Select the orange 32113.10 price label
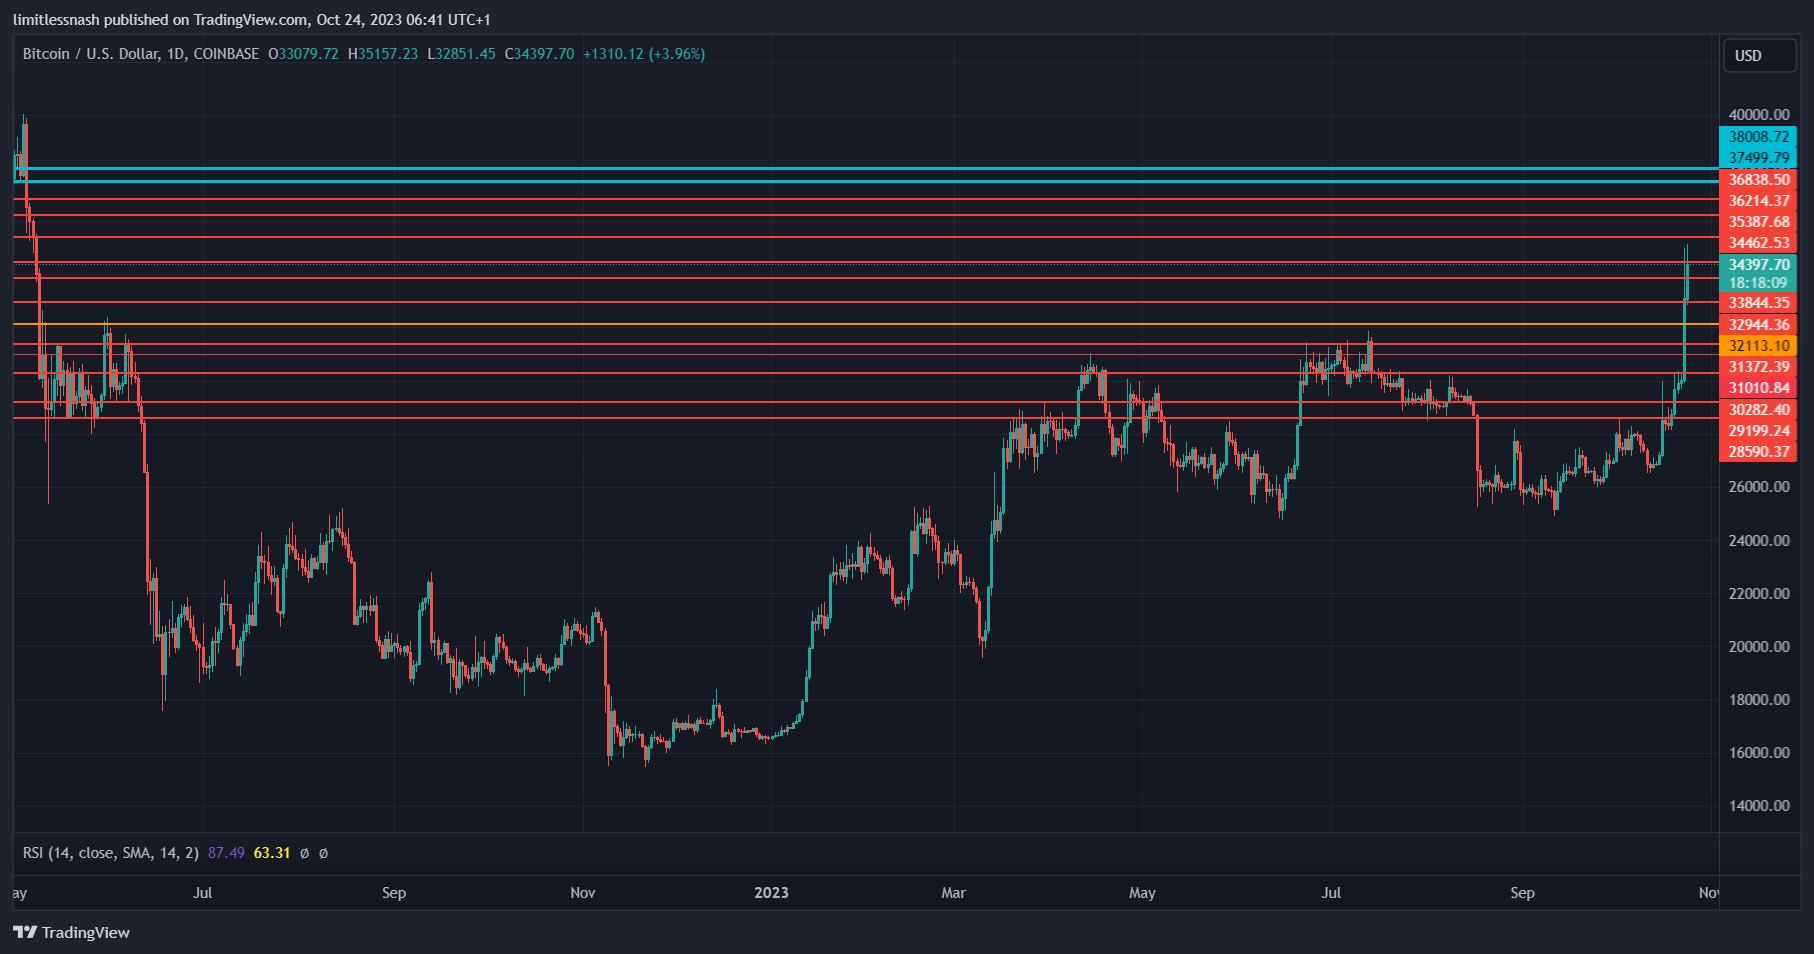The image size is (1814, 954). [x=1758, y=346]
